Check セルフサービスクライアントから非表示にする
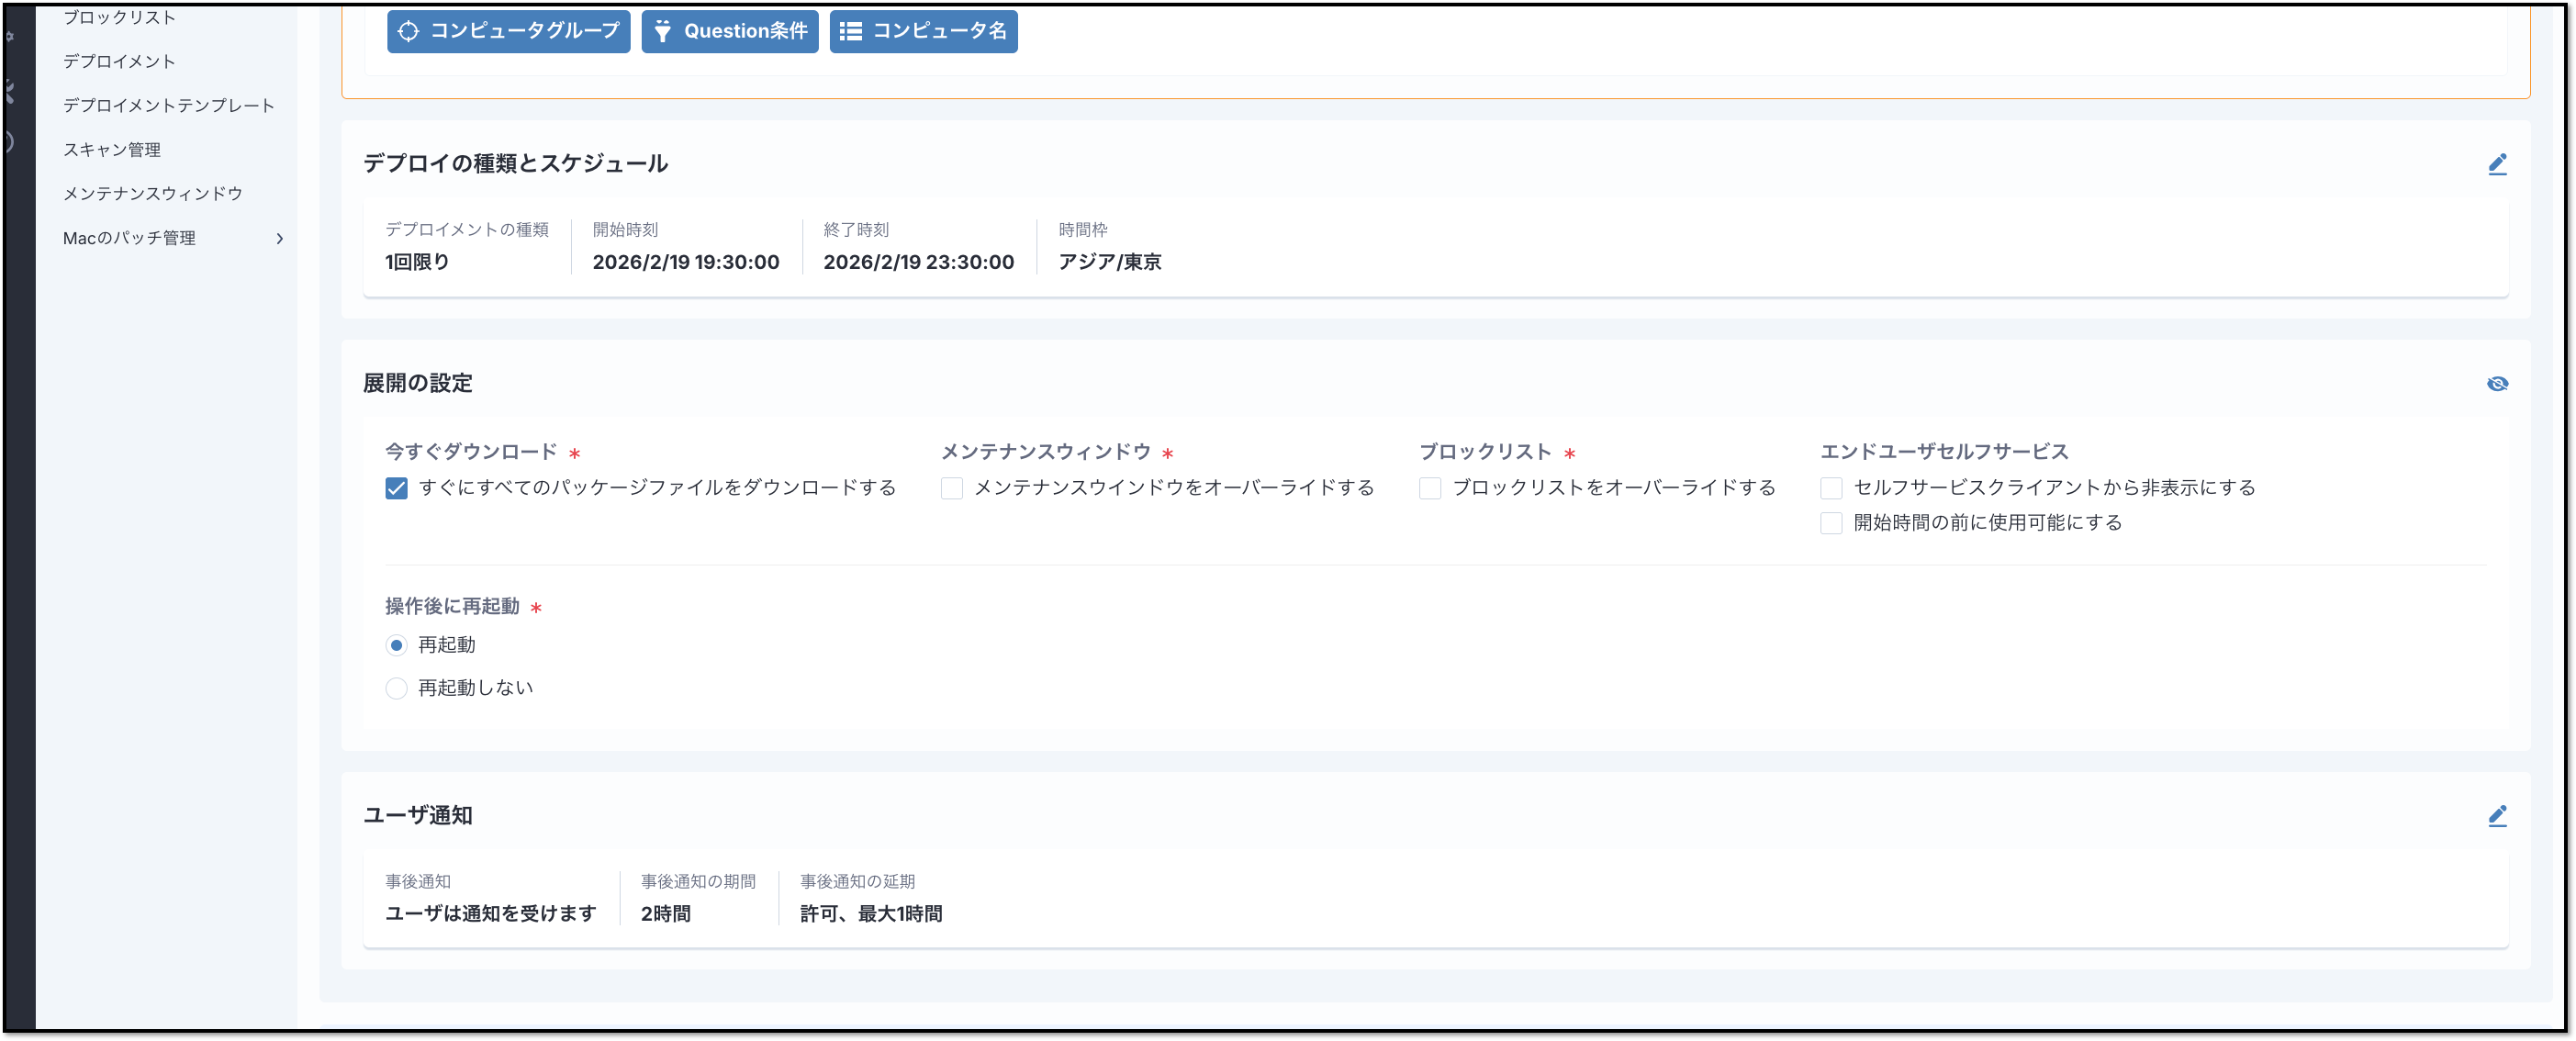The height and width of the screenshot is (1041, 2576). click(x=1832, y=488)
